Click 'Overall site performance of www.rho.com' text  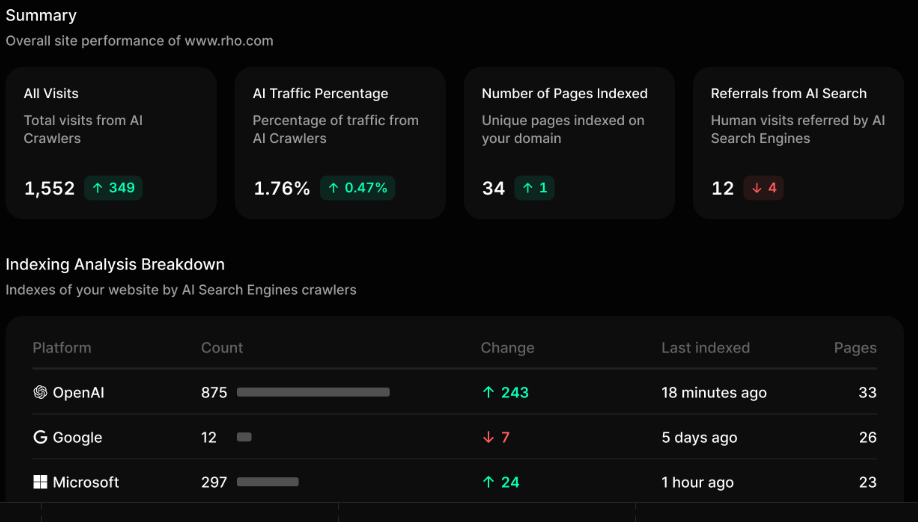tap(139, 41)
